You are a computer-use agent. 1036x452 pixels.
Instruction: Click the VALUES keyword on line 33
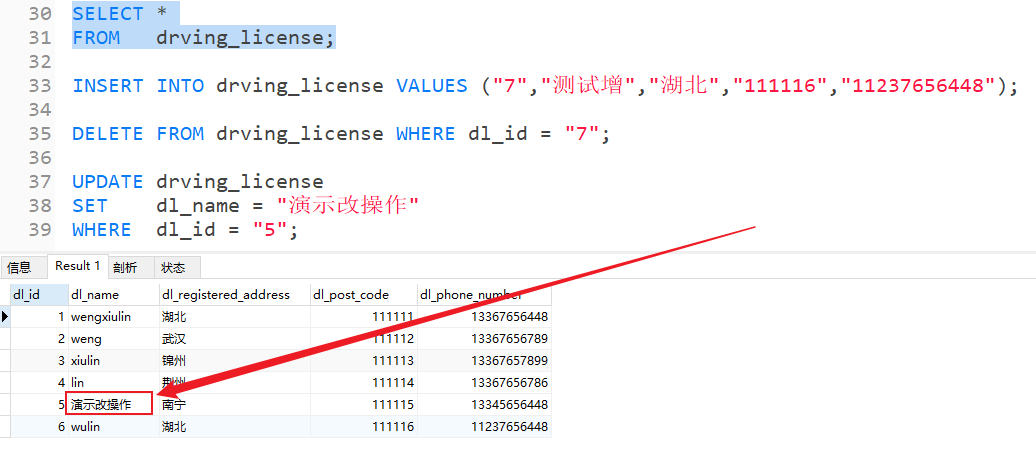click(x=432, y=86)
